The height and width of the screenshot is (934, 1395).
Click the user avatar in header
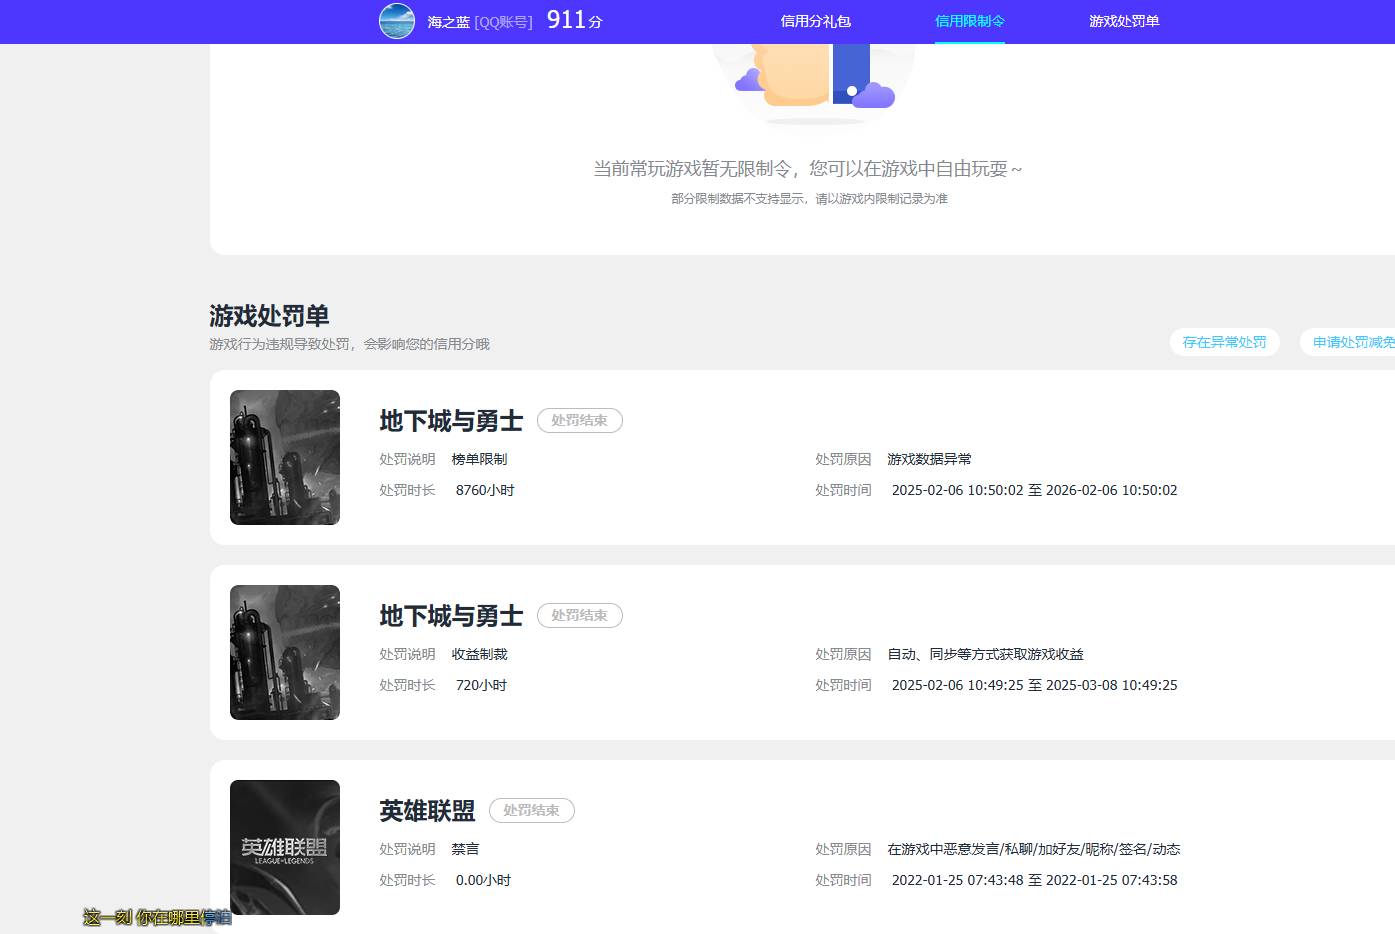tap(397, 21)
